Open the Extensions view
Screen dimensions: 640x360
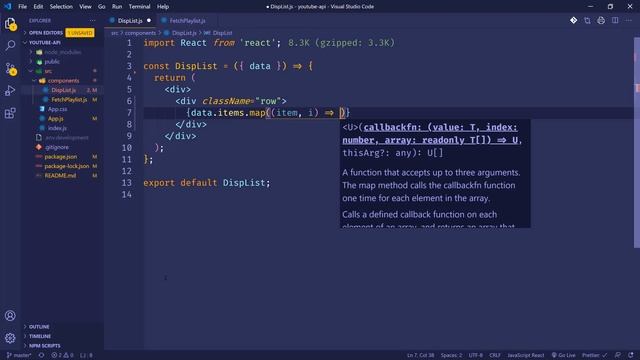point(10,113)
